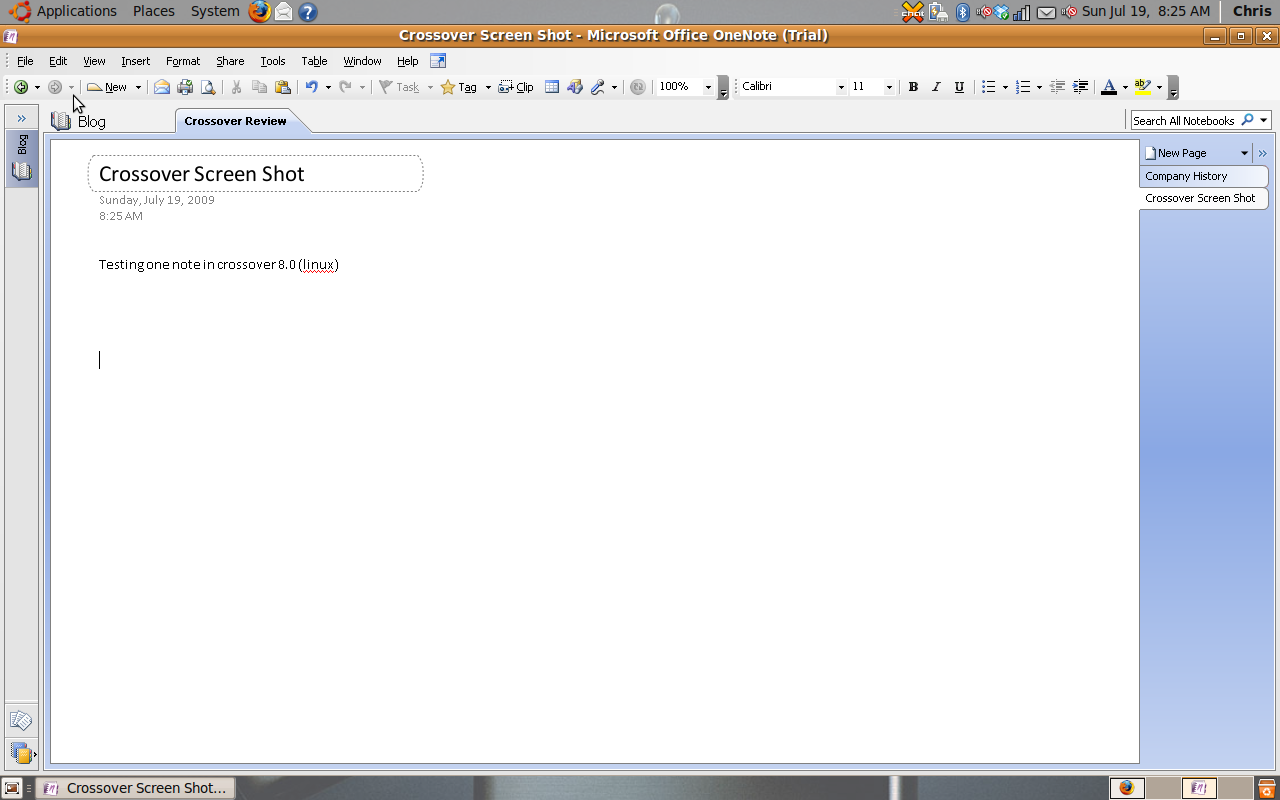Screen dimensions: 1280x800
Task: Click the Undo arrow icon
Action: coord(312,87)
